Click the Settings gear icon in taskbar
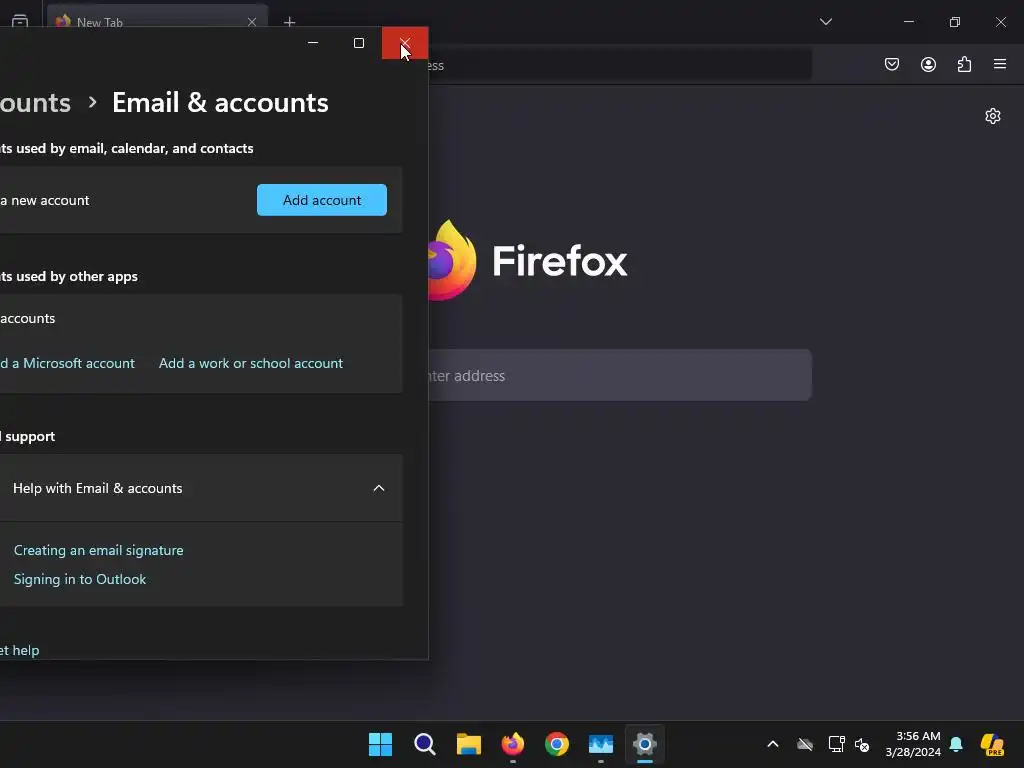The image size is (1024, 768). [x=645, y=744]
